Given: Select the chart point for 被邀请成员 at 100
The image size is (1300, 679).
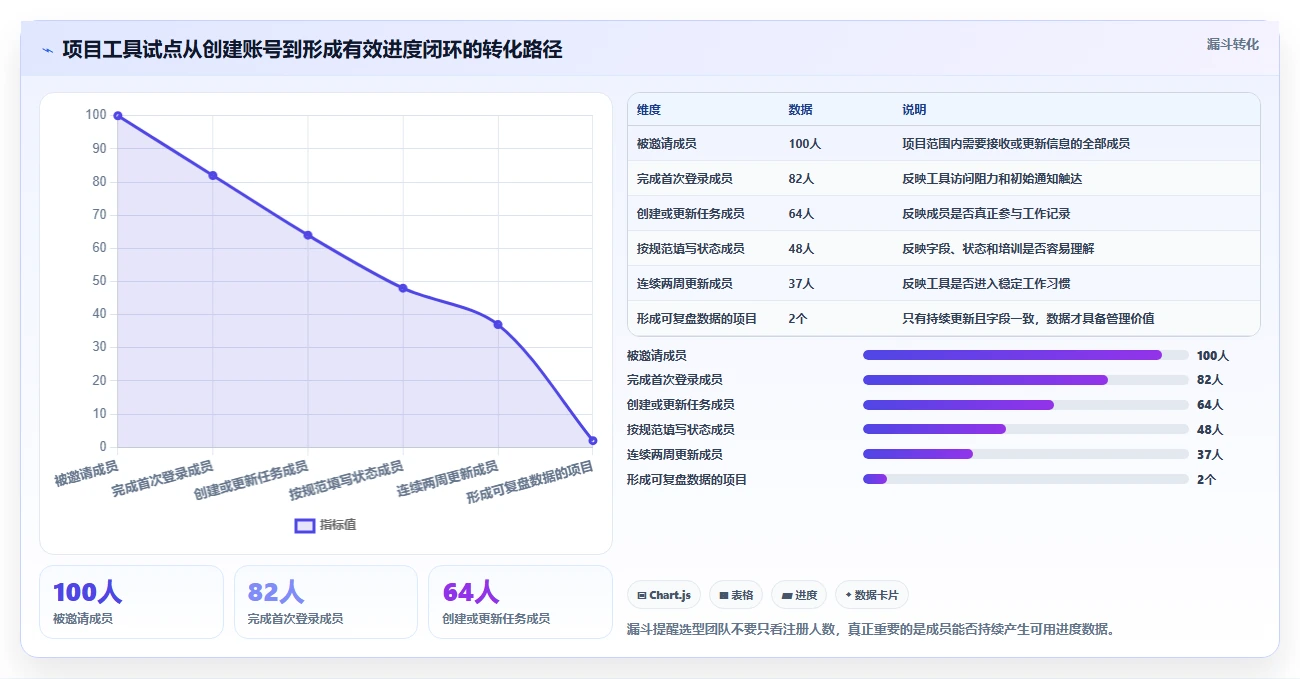Looking at the screenshot, I should click(118, 116).
